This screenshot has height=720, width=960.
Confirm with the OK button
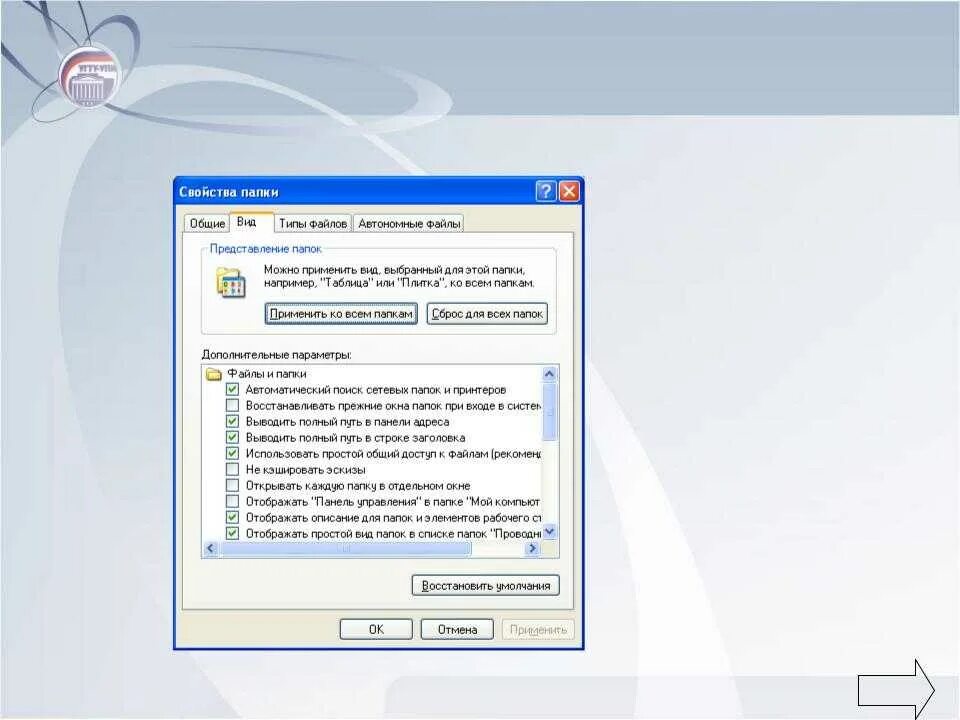[376, 629]
